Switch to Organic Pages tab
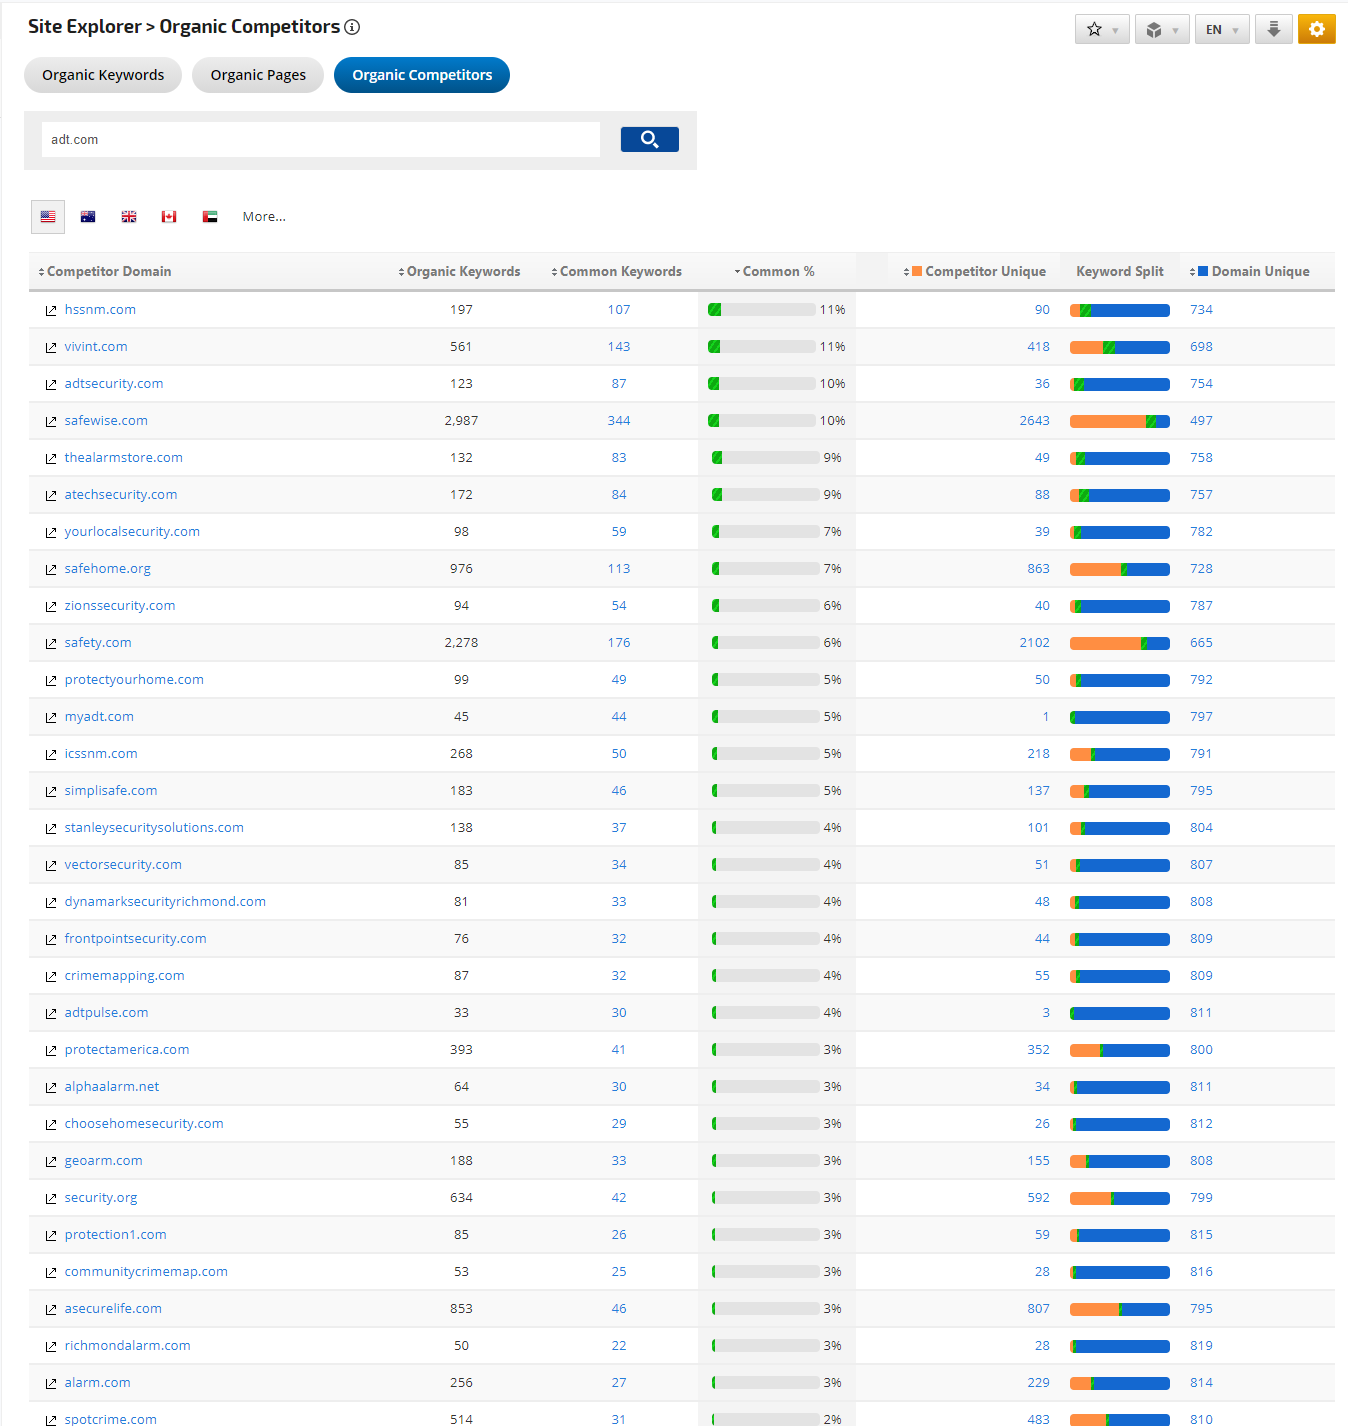Image resolution: width=1348 pixels, height=1426 pixels. coord(258,75)
